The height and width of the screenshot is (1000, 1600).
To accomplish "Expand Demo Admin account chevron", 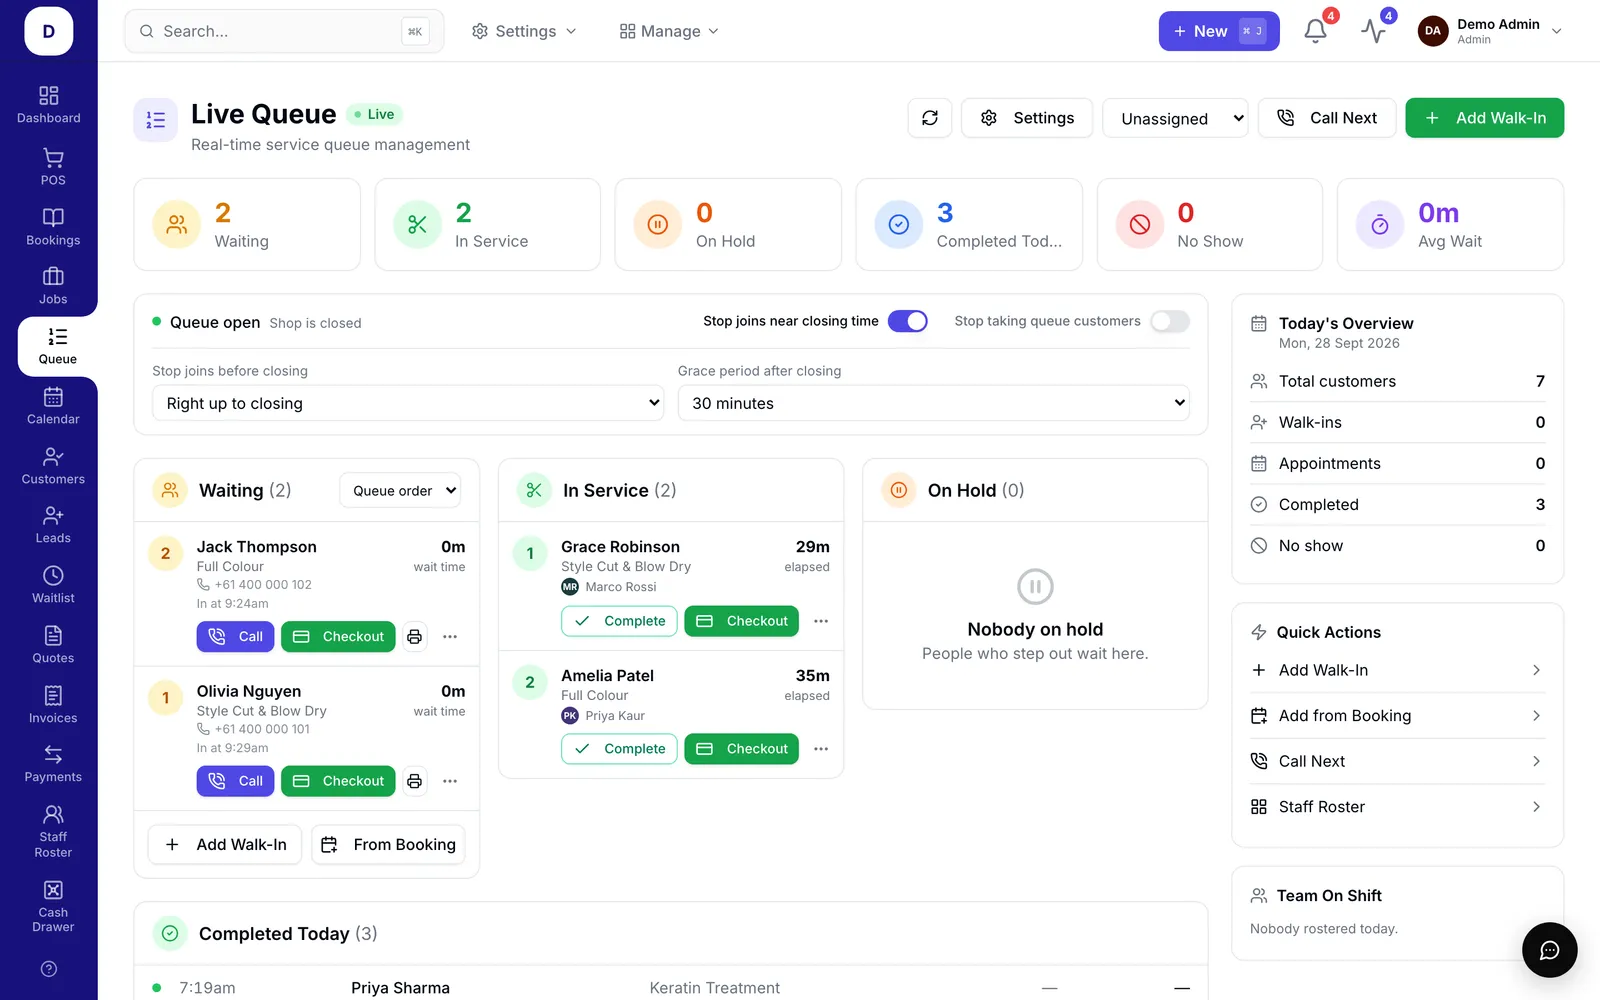I will (1556, 31).
